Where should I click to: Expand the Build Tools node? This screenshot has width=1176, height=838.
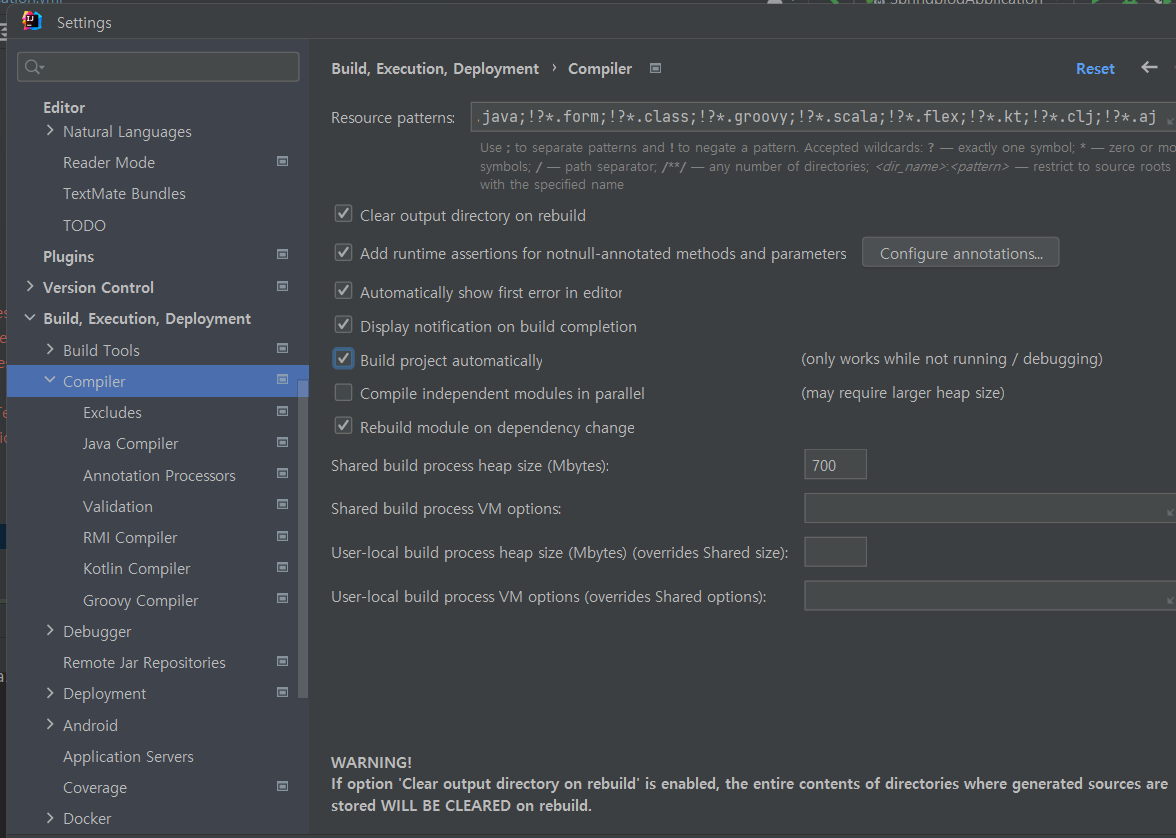[50, 350]
